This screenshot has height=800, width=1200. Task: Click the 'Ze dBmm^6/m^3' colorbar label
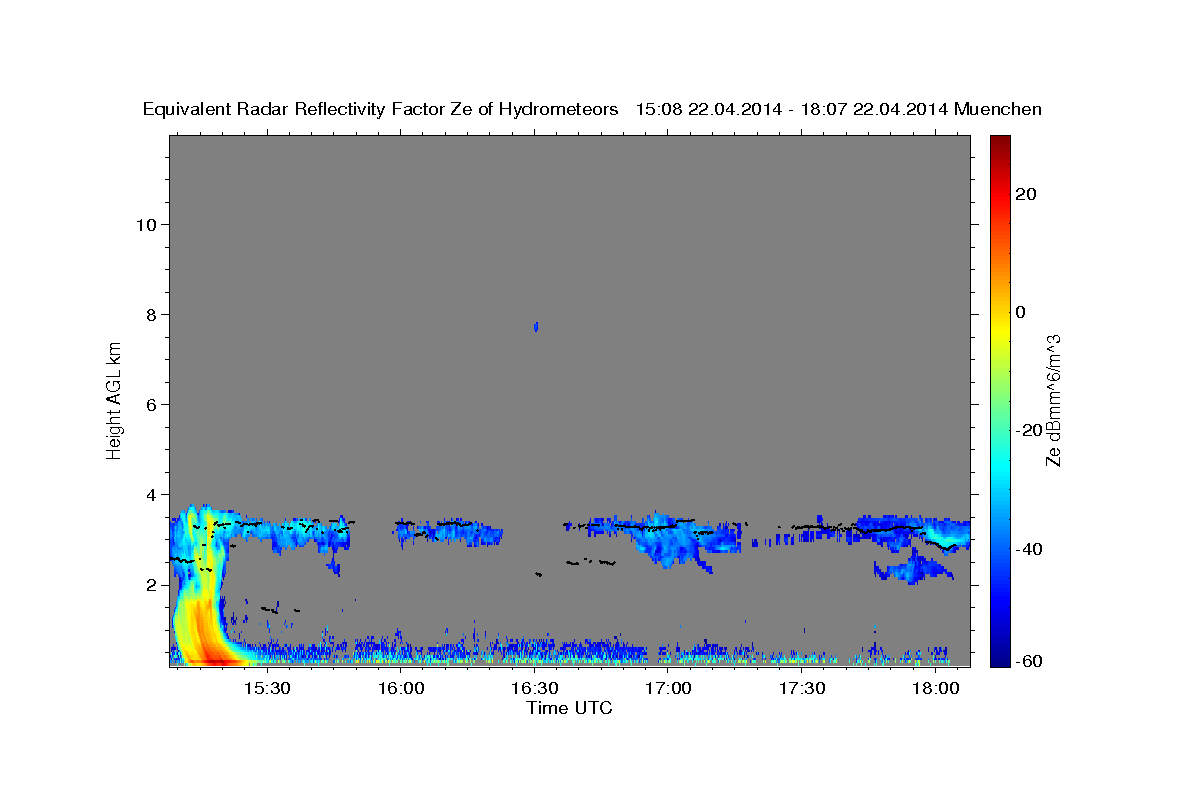pos(1052,400)
